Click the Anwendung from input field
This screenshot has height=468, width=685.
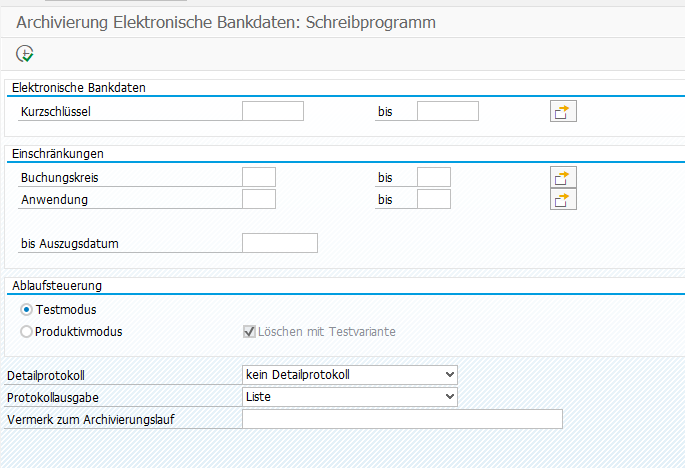[x=259, y=199]
